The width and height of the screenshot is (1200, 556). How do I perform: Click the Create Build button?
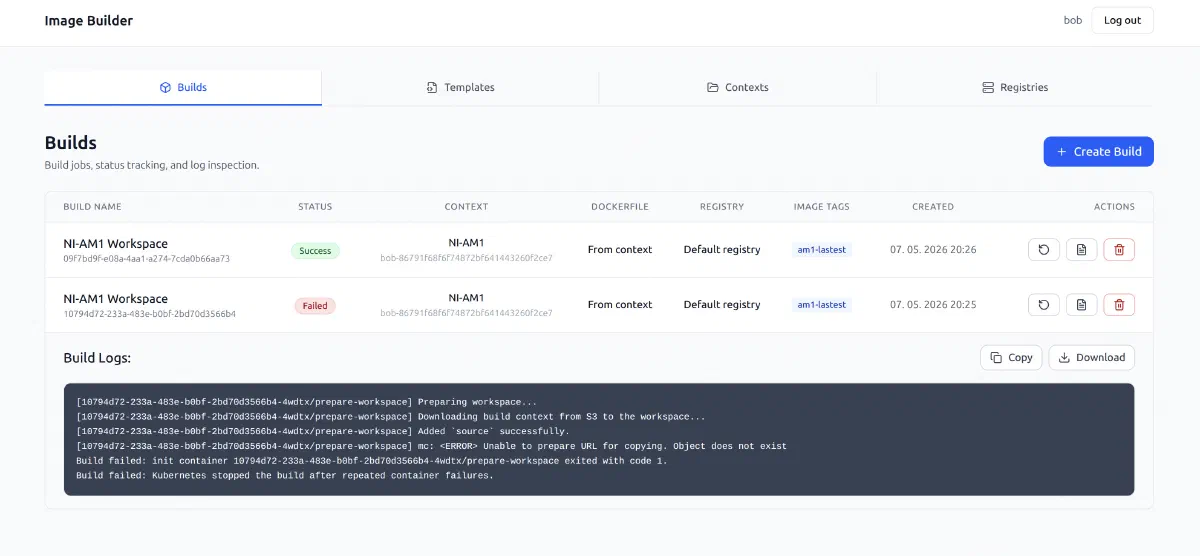tap(1099, 152)
